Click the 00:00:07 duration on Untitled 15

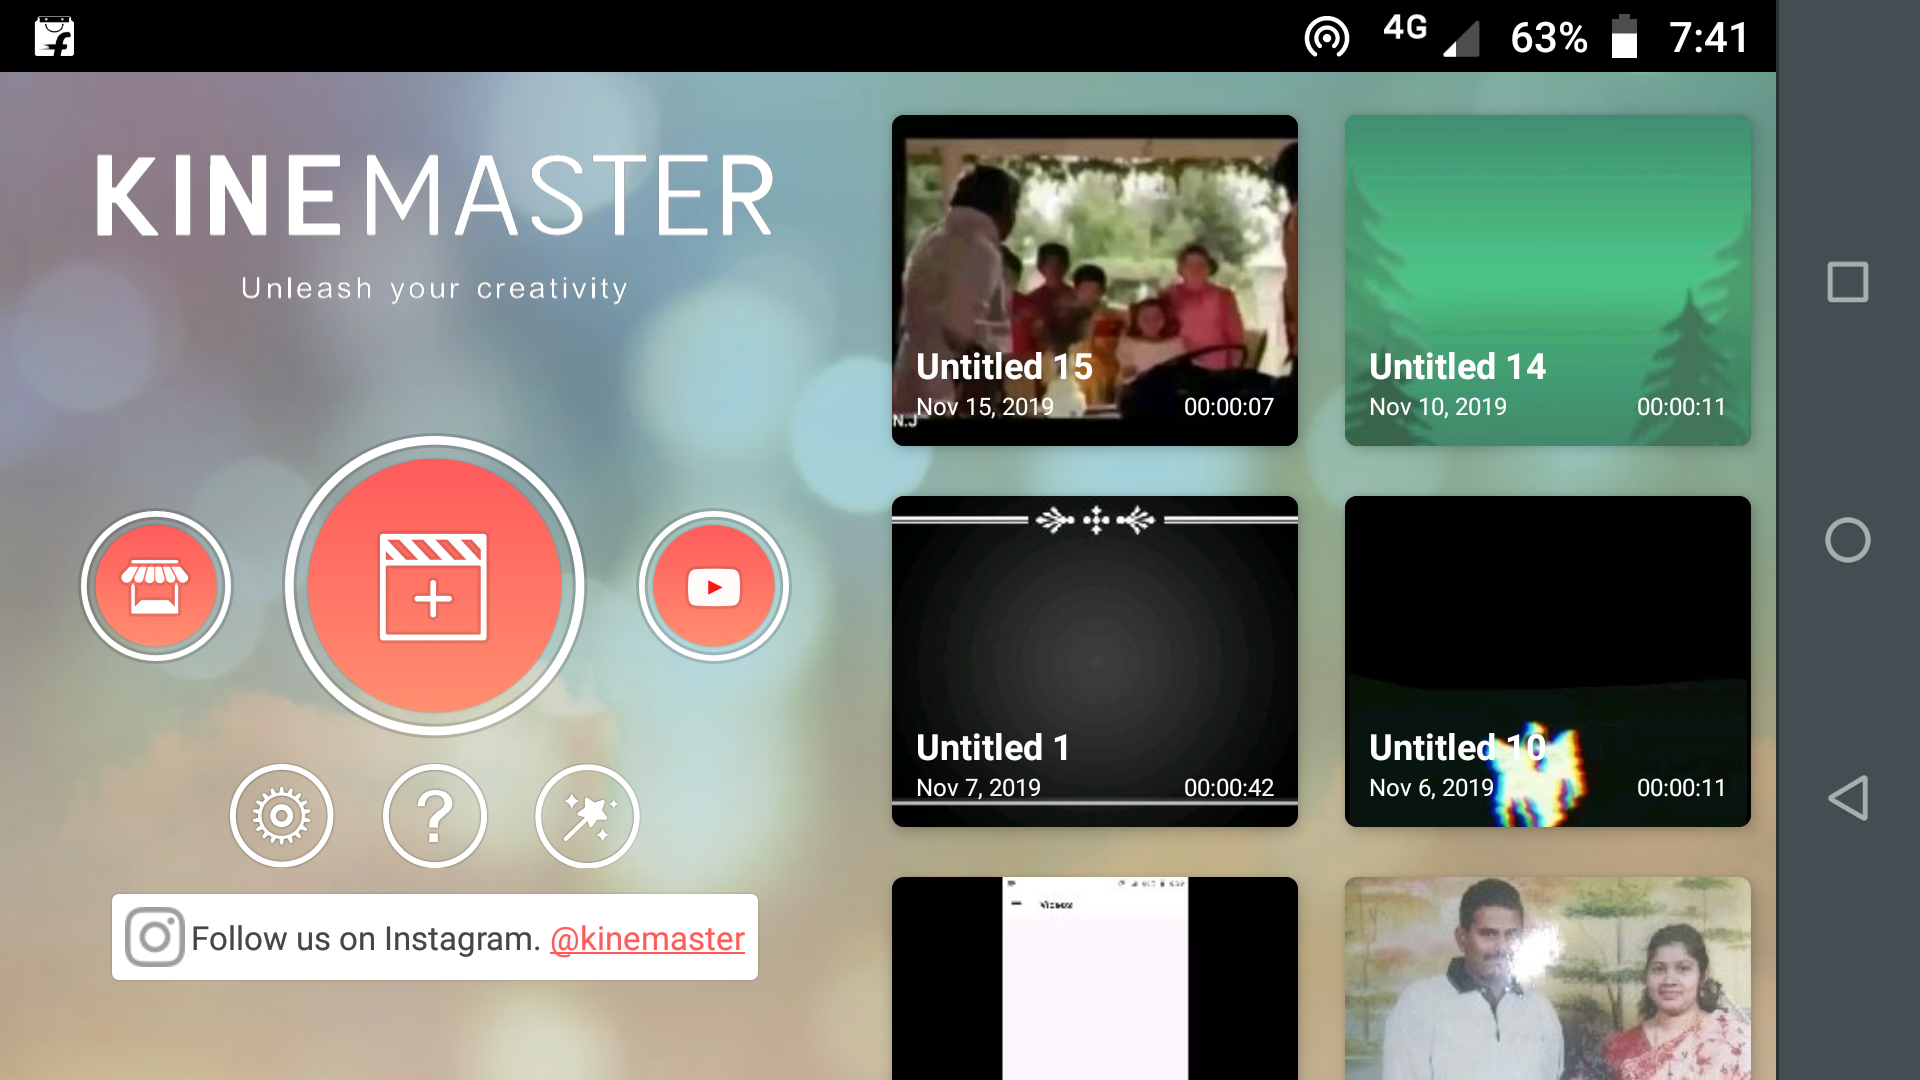(x=1229, y=407)
